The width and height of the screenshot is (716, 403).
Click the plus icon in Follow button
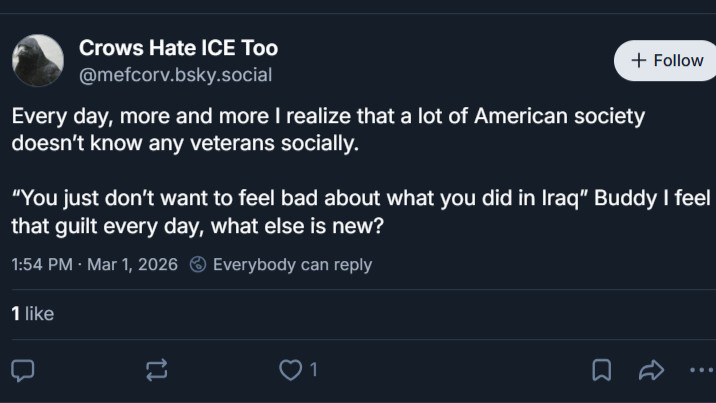coord(639,61)
